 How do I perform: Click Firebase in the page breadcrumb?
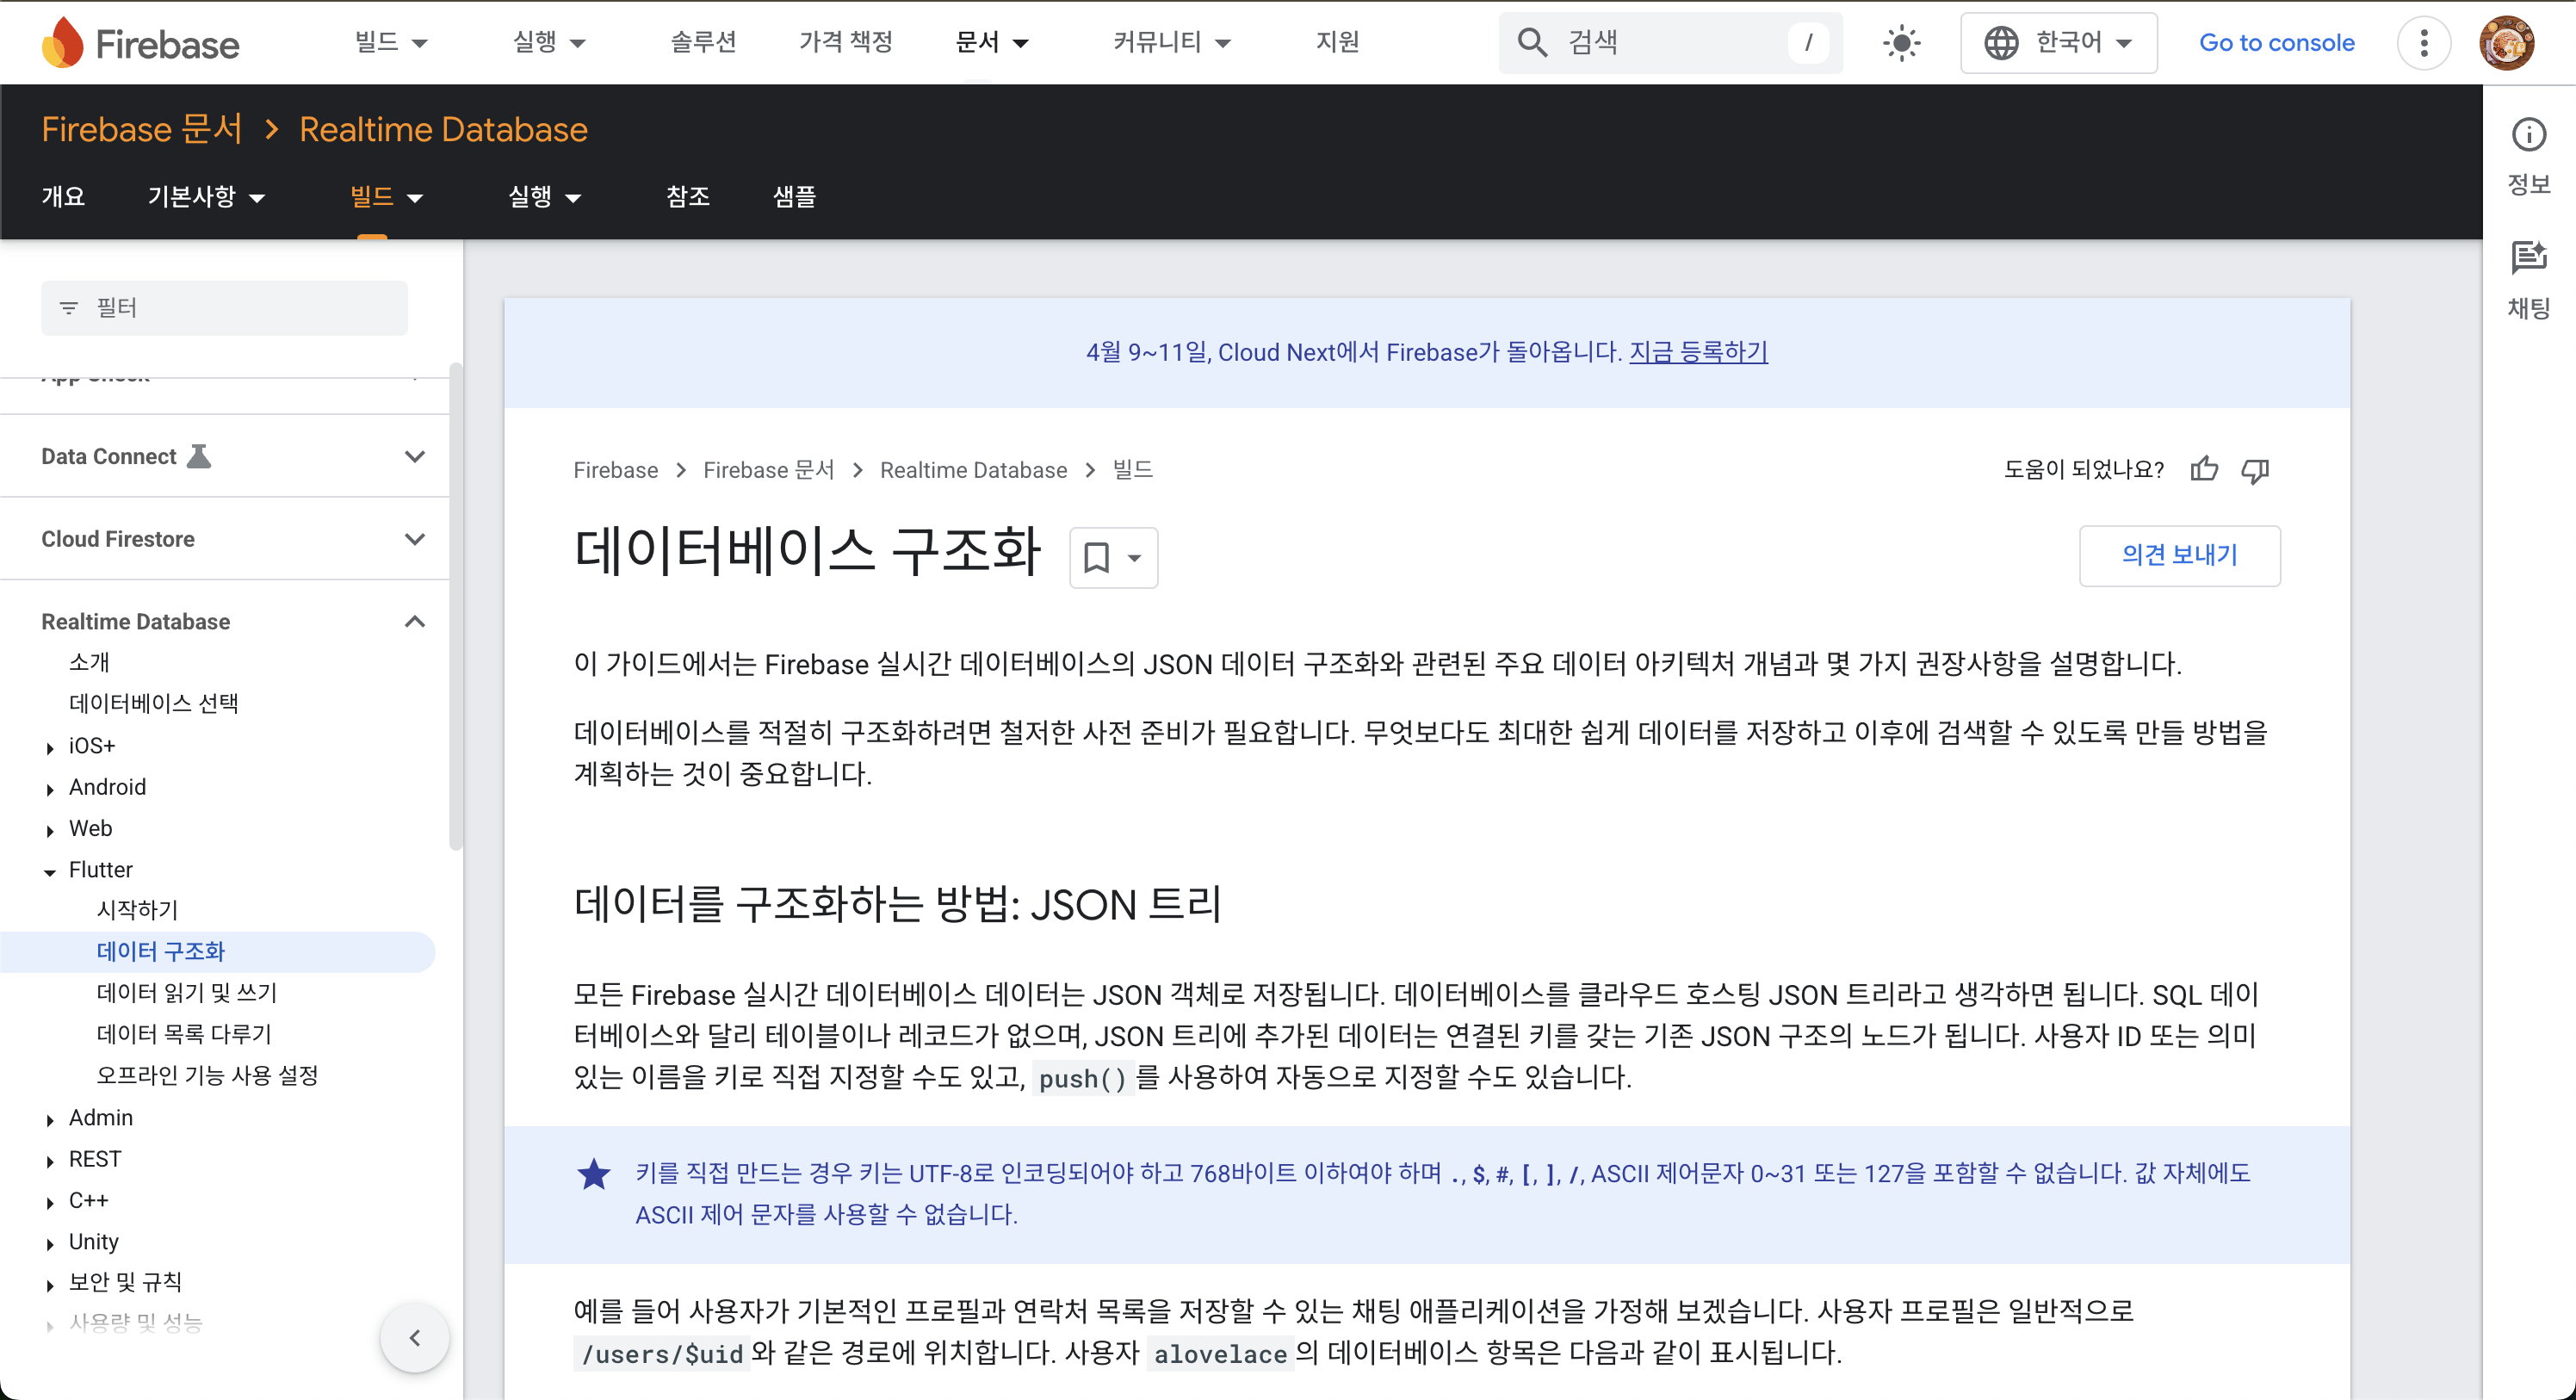point(615,470)
